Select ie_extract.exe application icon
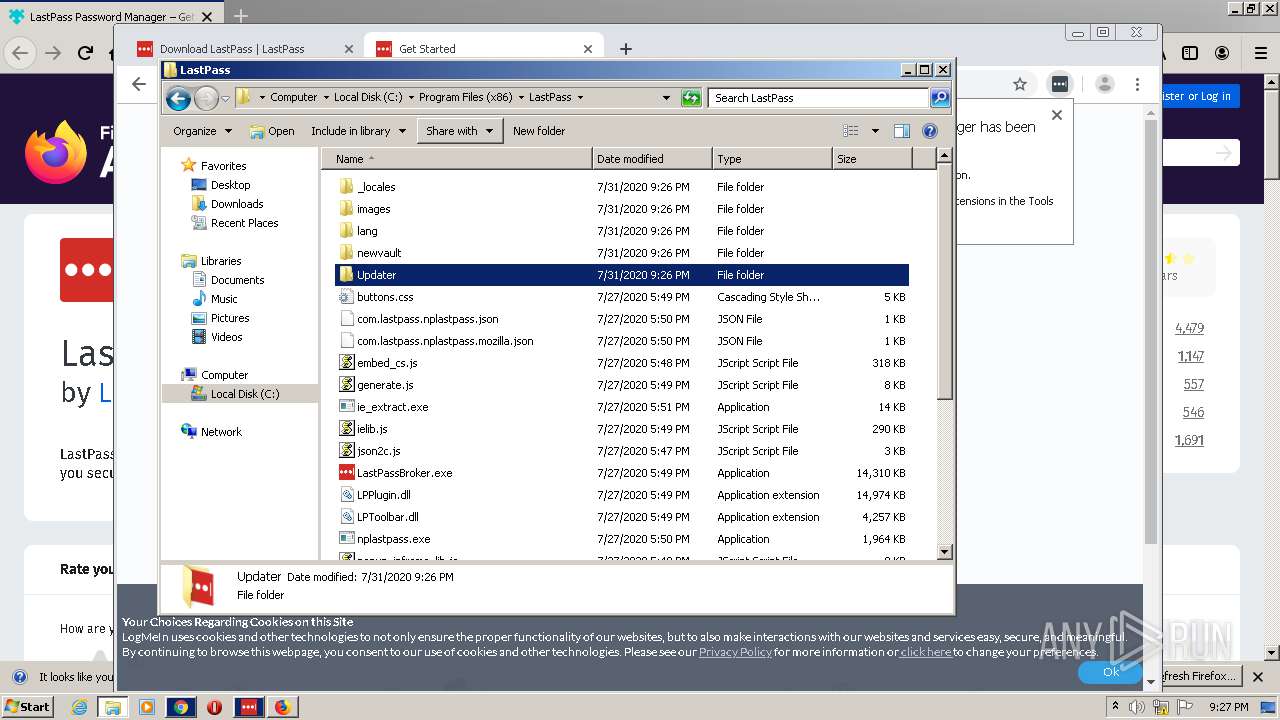The width and height of the screenshot is (1280, 720). [x=346, y=407]
